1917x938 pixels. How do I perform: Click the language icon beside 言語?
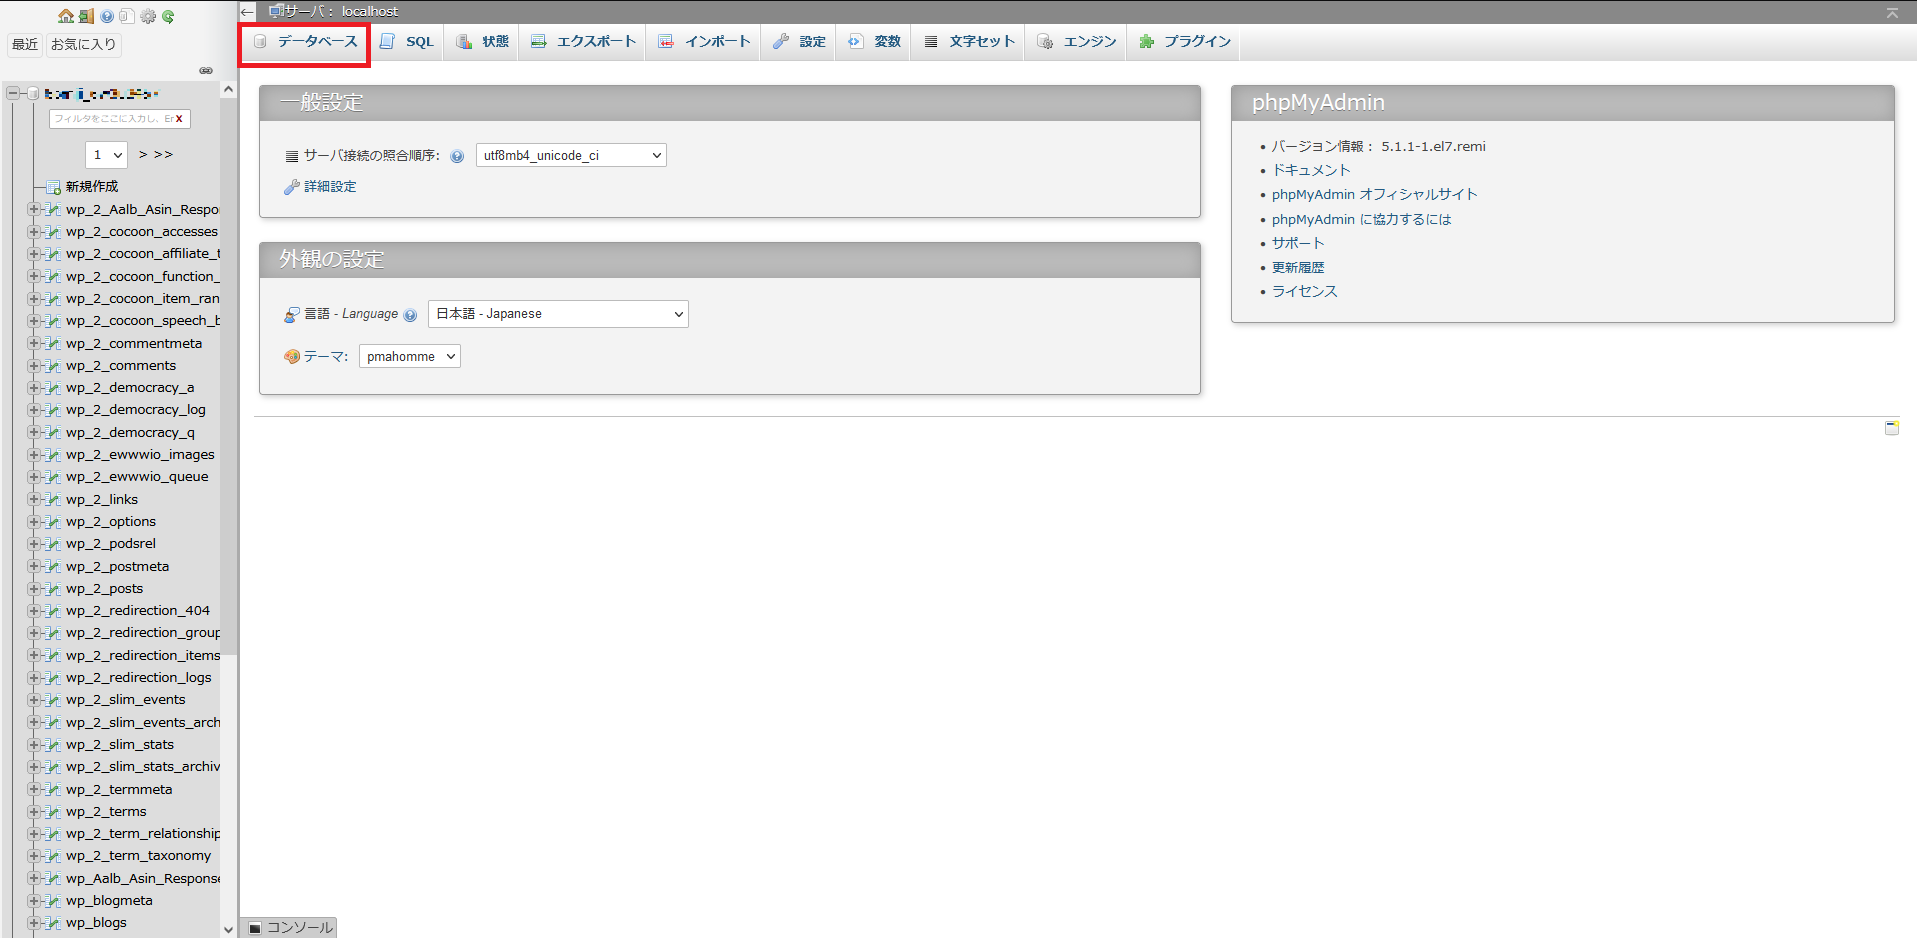292,314
